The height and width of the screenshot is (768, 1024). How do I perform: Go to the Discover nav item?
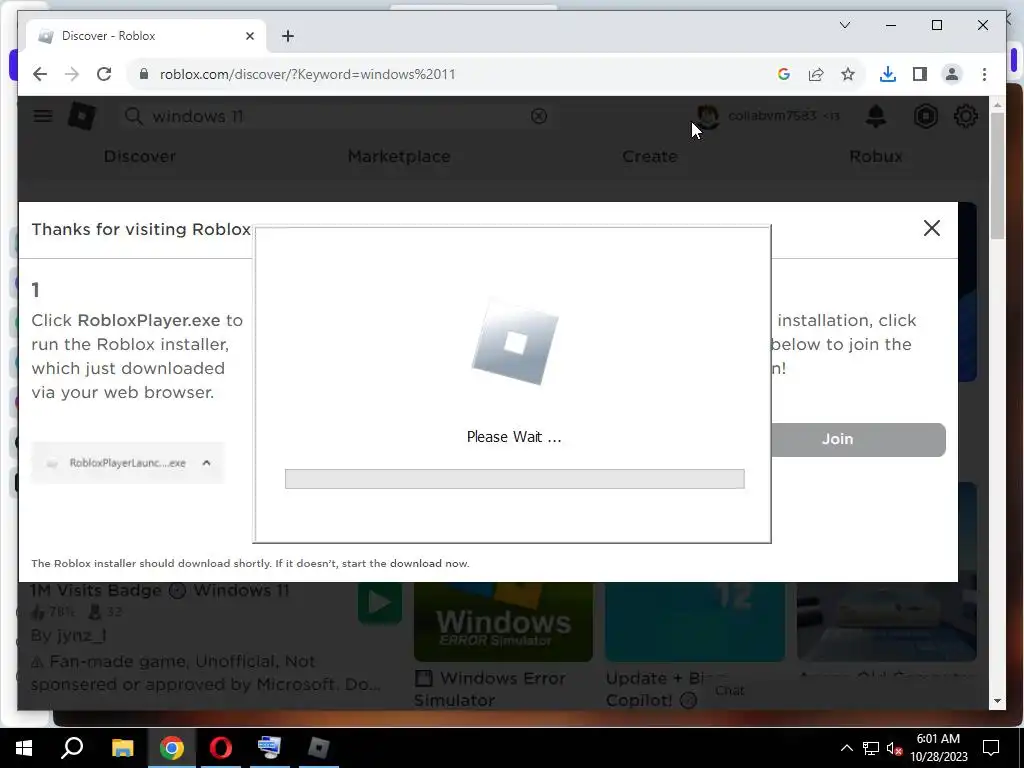[140, 157]
